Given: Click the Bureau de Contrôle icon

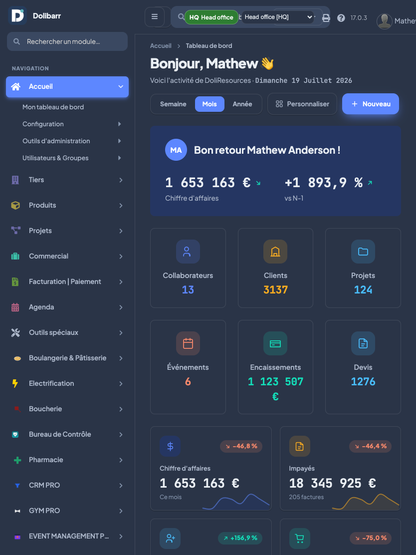Looking at the screenshot, I should 15,434.
